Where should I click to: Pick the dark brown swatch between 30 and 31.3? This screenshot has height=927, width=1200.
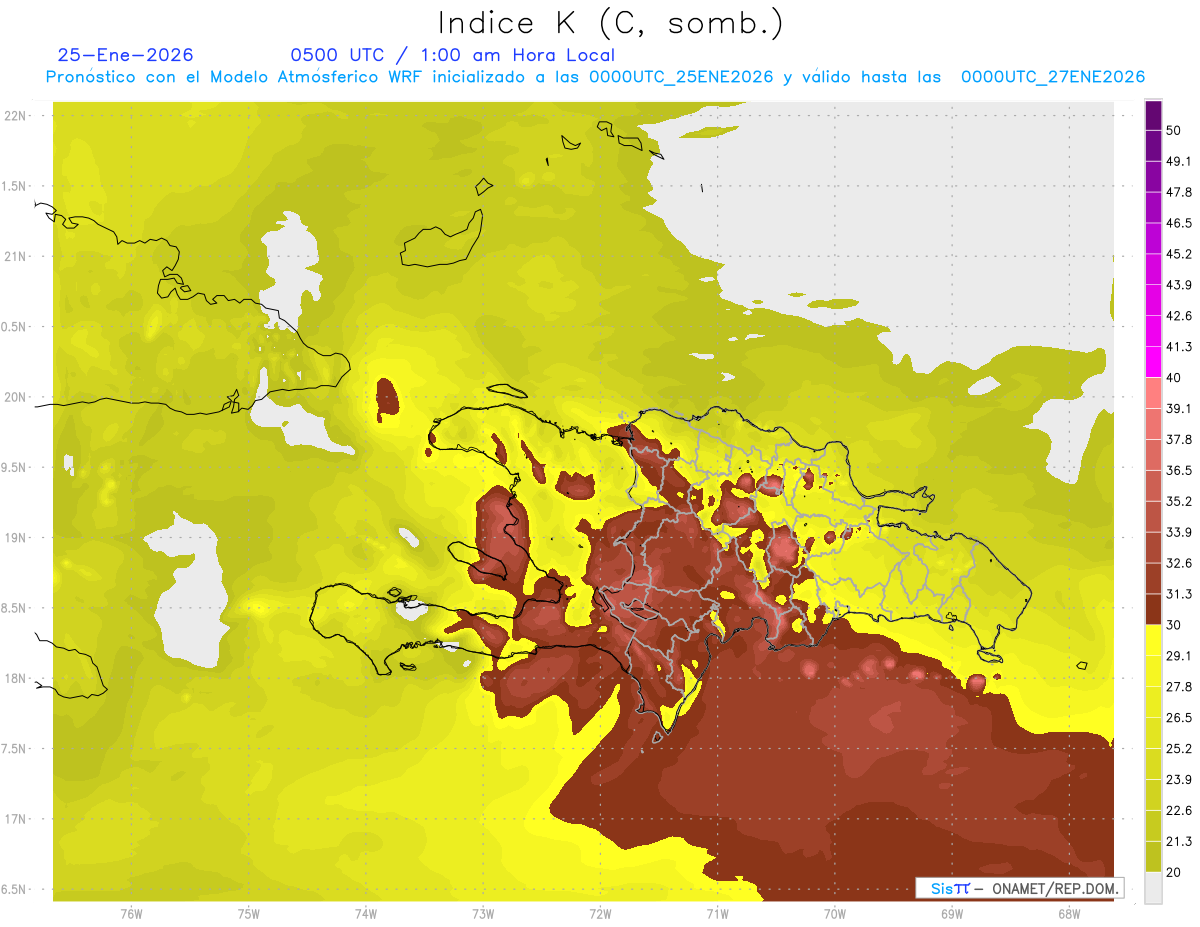point(1153,610)
